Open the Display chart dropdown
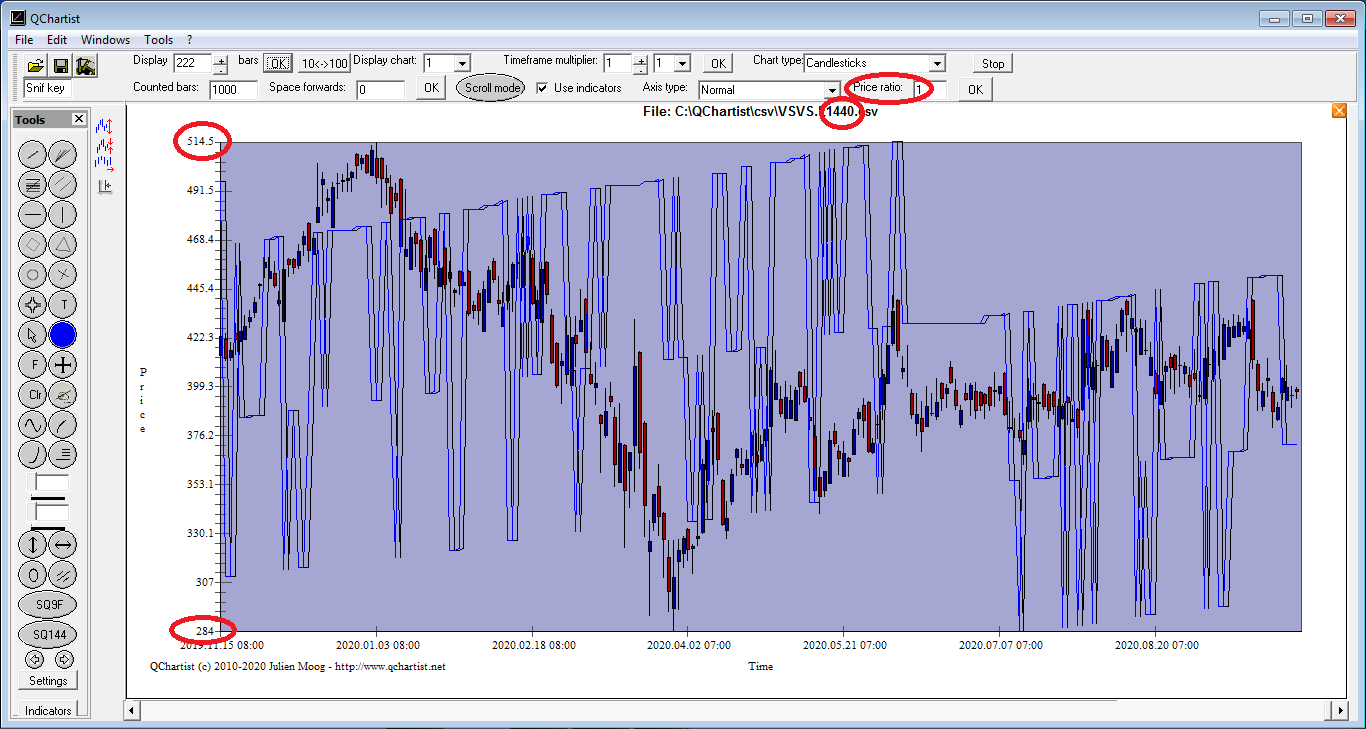 click(x=462, y=63)
